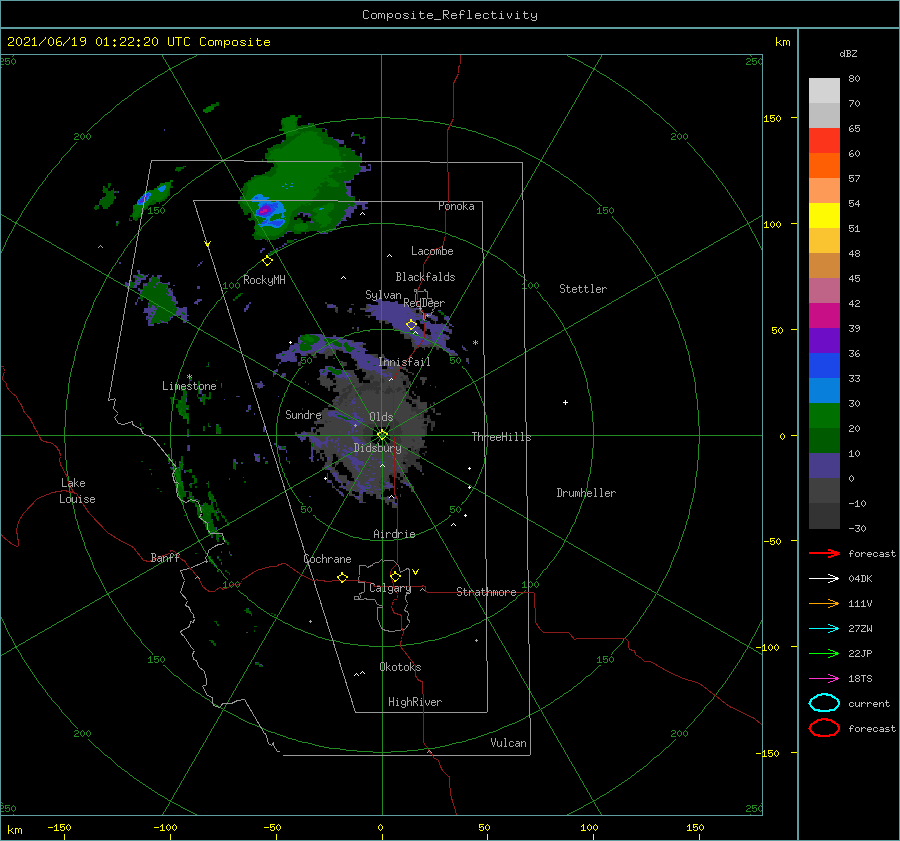This screenshot has height=841, width=900.
Task: Click the Vulcan label
Action: pos(509,743)
